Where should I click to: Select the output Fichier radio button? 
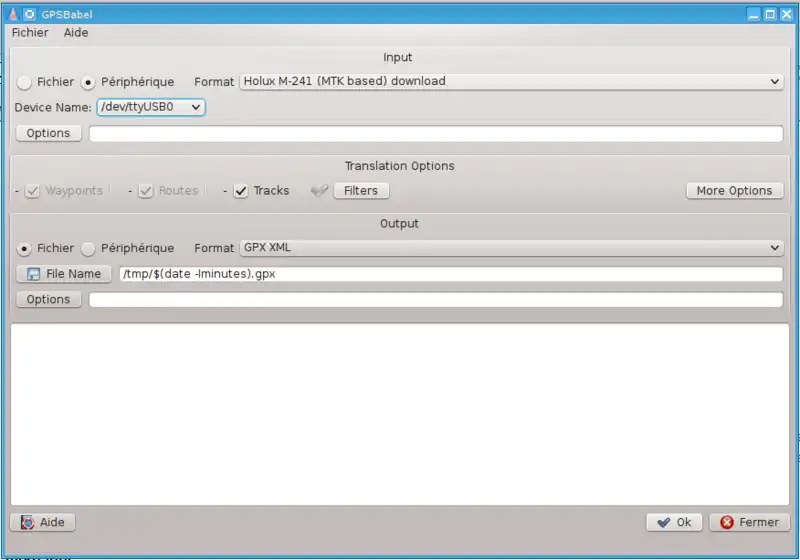point(24,248)
